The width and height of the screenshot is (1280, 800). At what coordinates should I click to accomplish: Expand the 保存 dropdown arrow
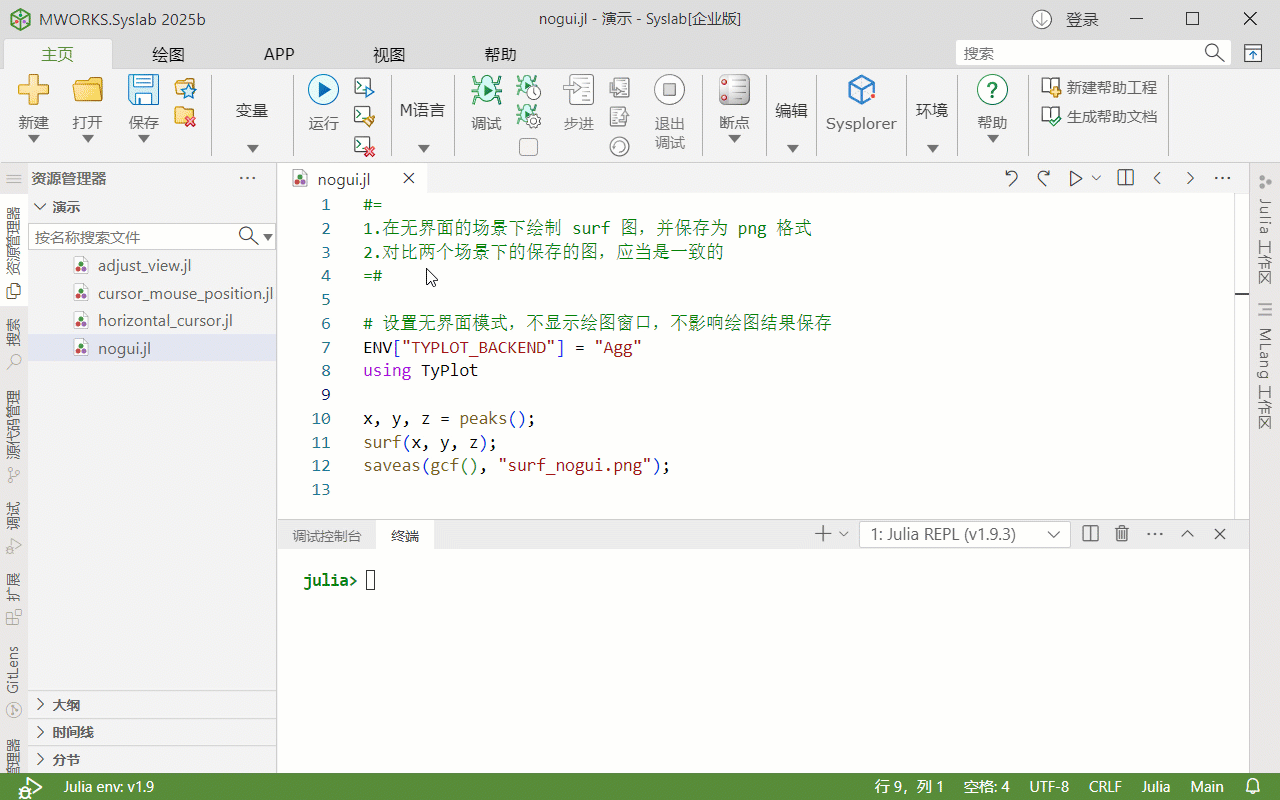point(143,139)
